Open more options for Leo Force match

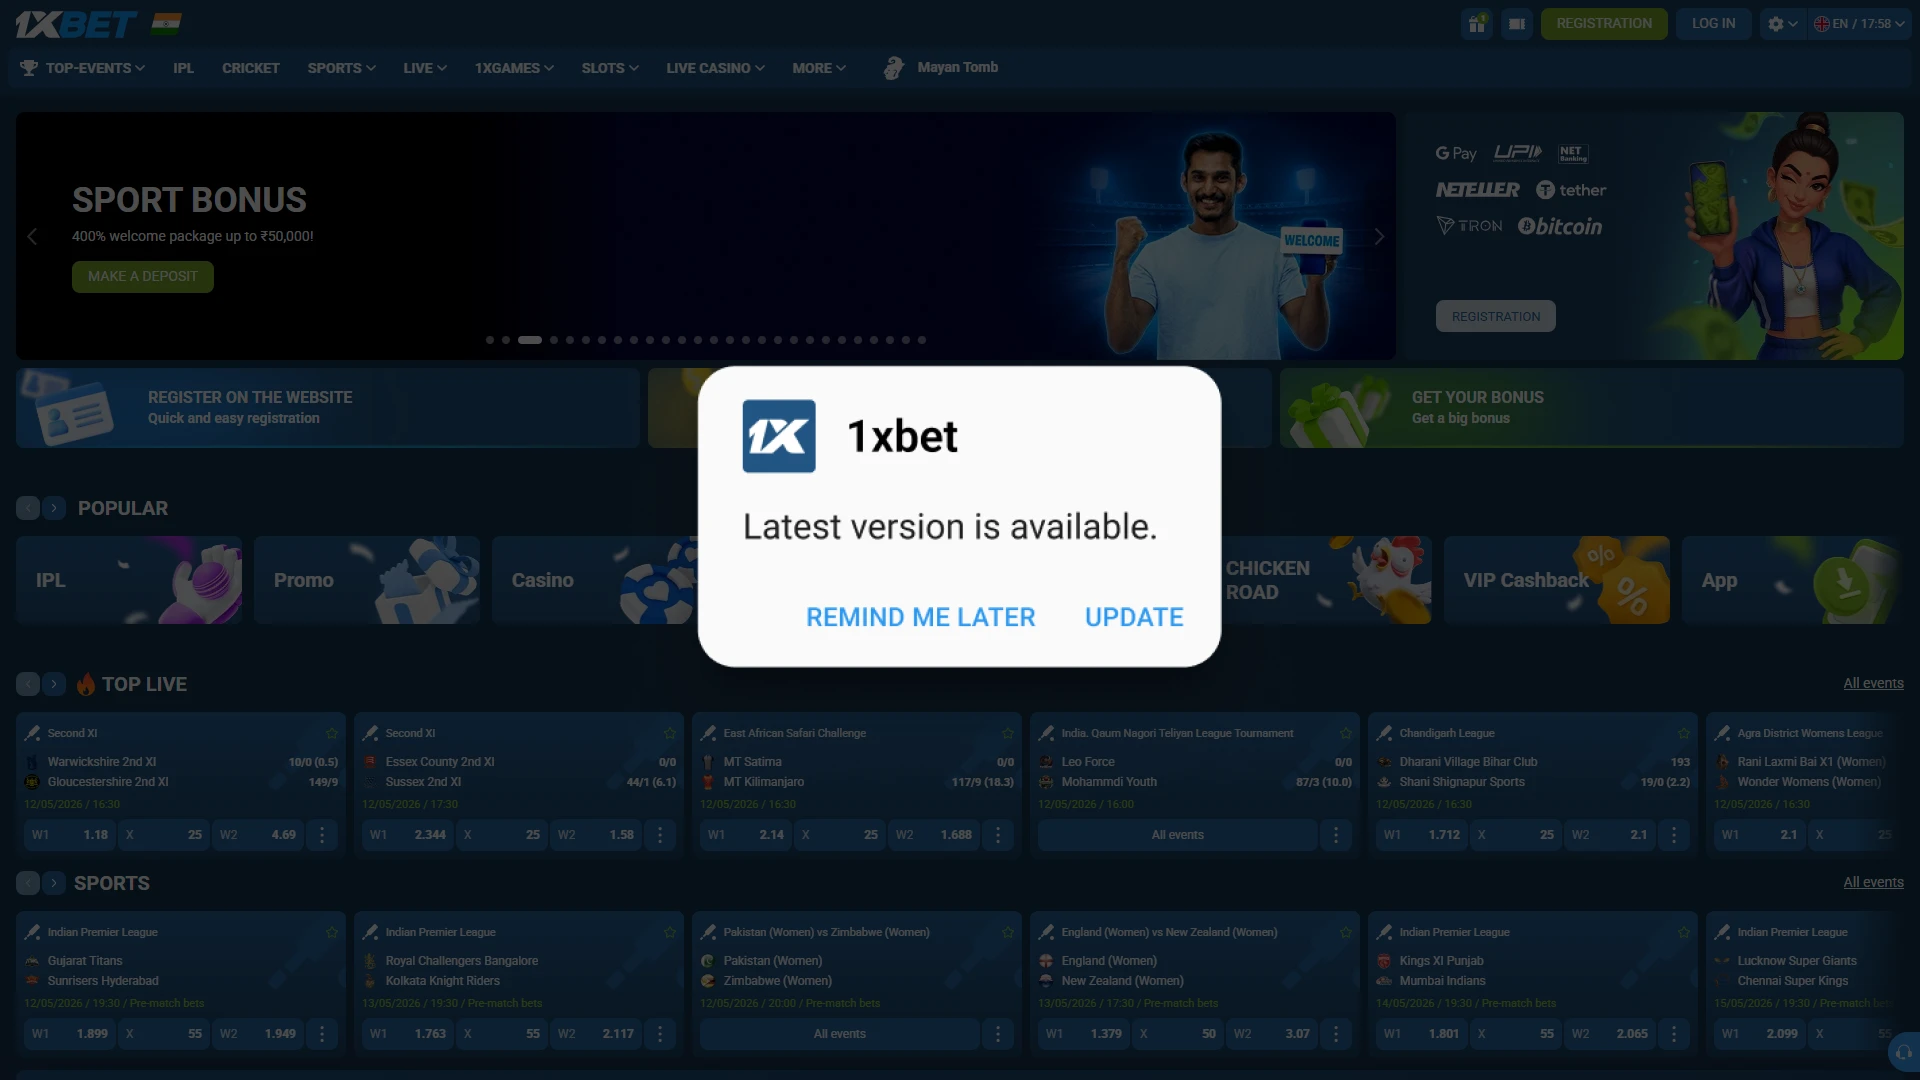coord(1336,835)
